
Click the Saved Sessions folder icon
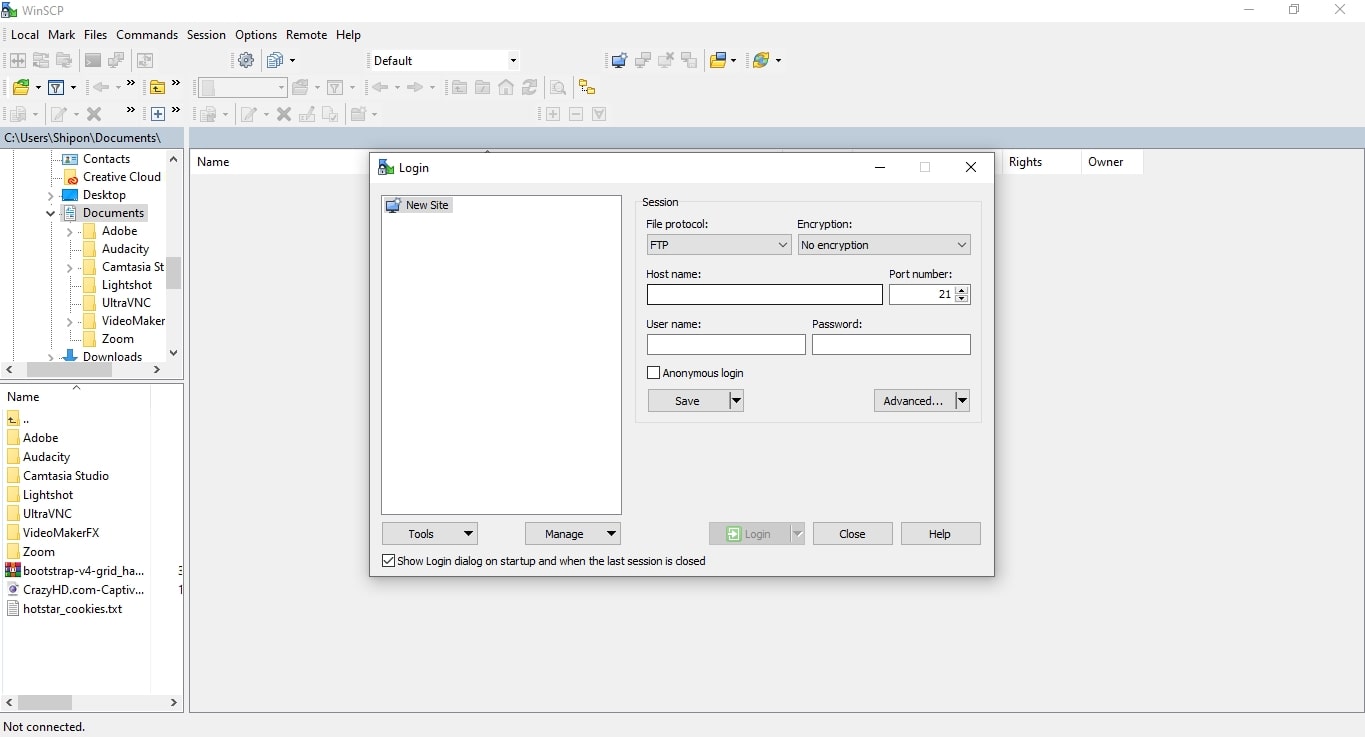click(718, 60)
